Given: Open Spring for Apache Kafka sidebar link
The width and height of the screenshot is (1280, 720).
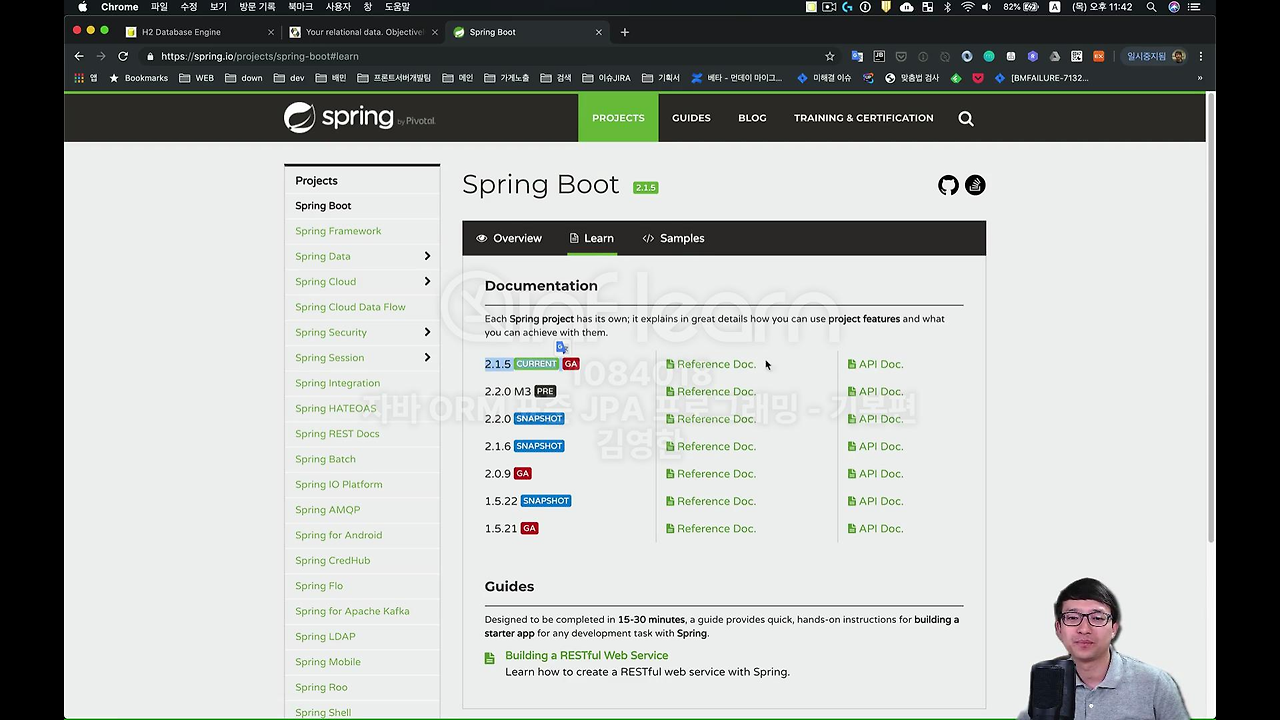Looking at the screenshot, I should point(352,612).
